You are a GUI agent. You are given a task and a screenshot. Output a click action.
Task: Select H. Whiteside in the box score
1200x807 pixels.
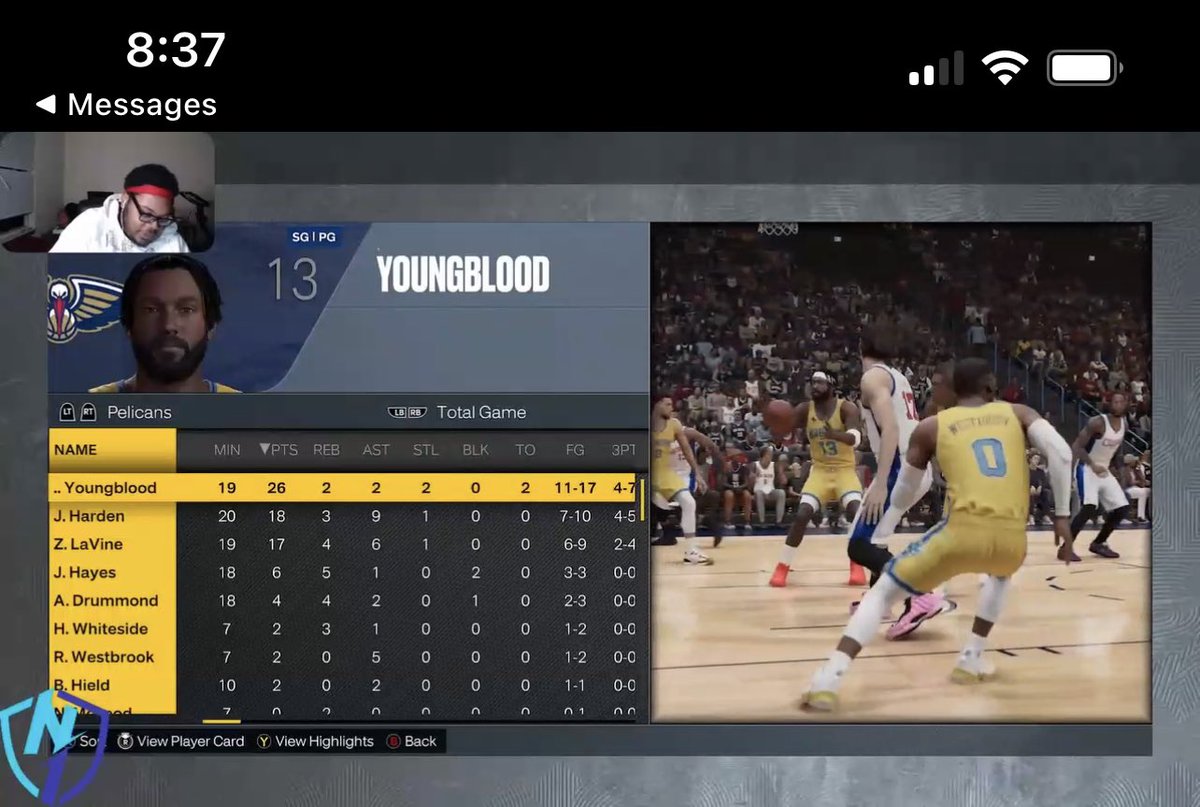(101, 628)
